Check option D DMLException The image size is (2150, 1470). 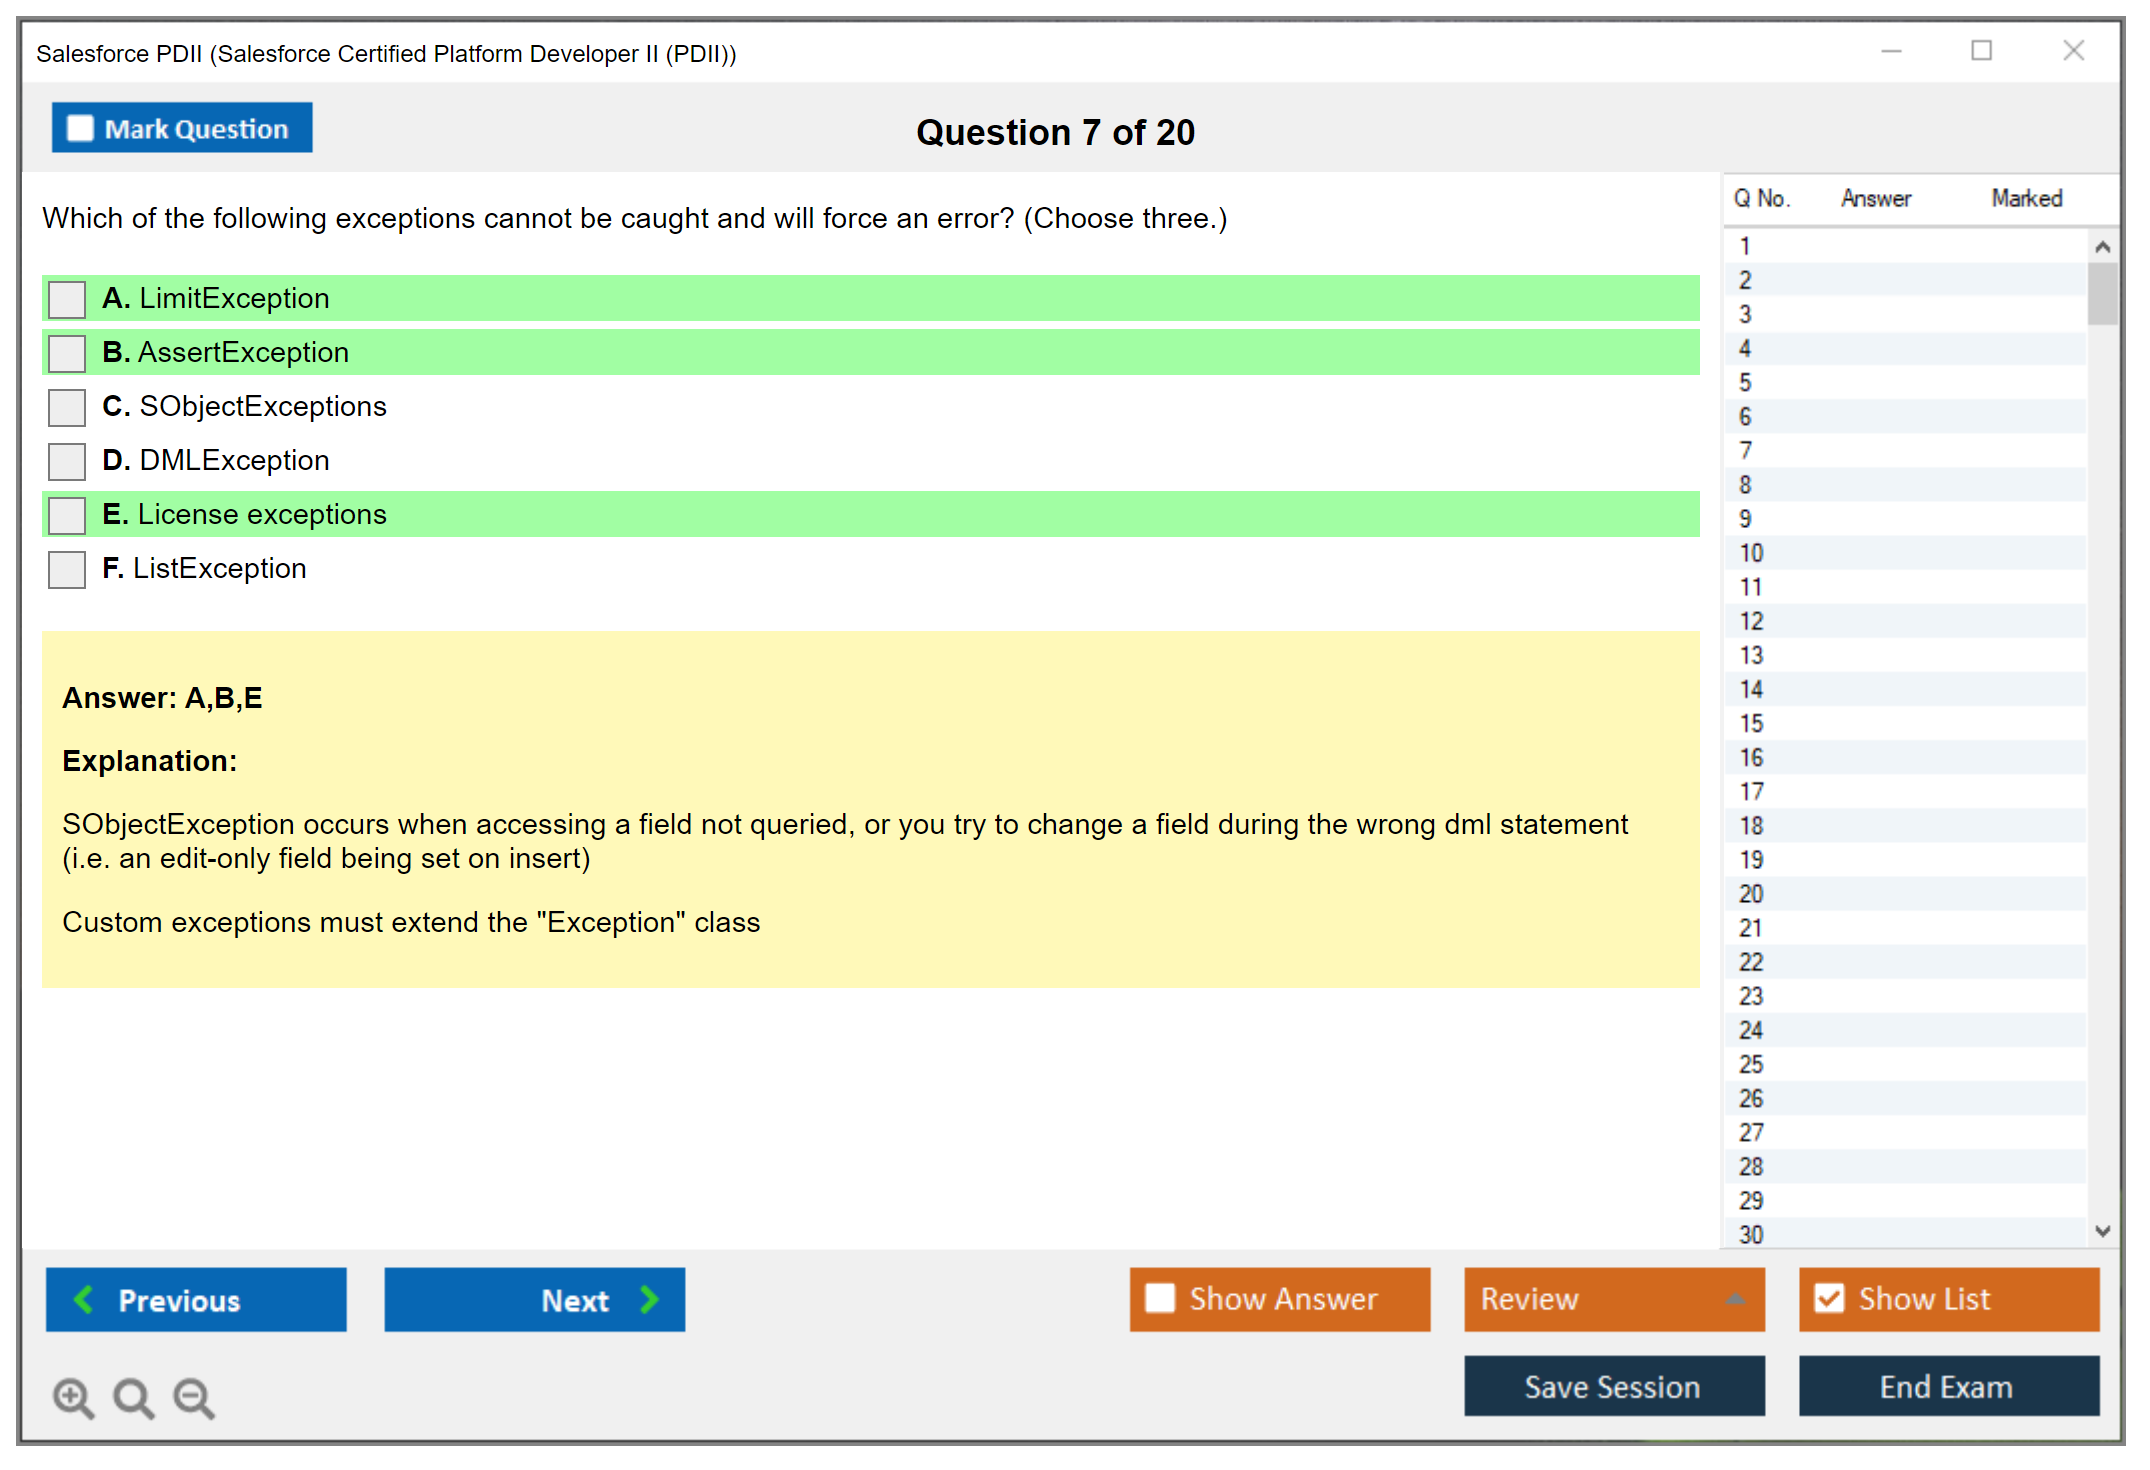coord(67,461)
